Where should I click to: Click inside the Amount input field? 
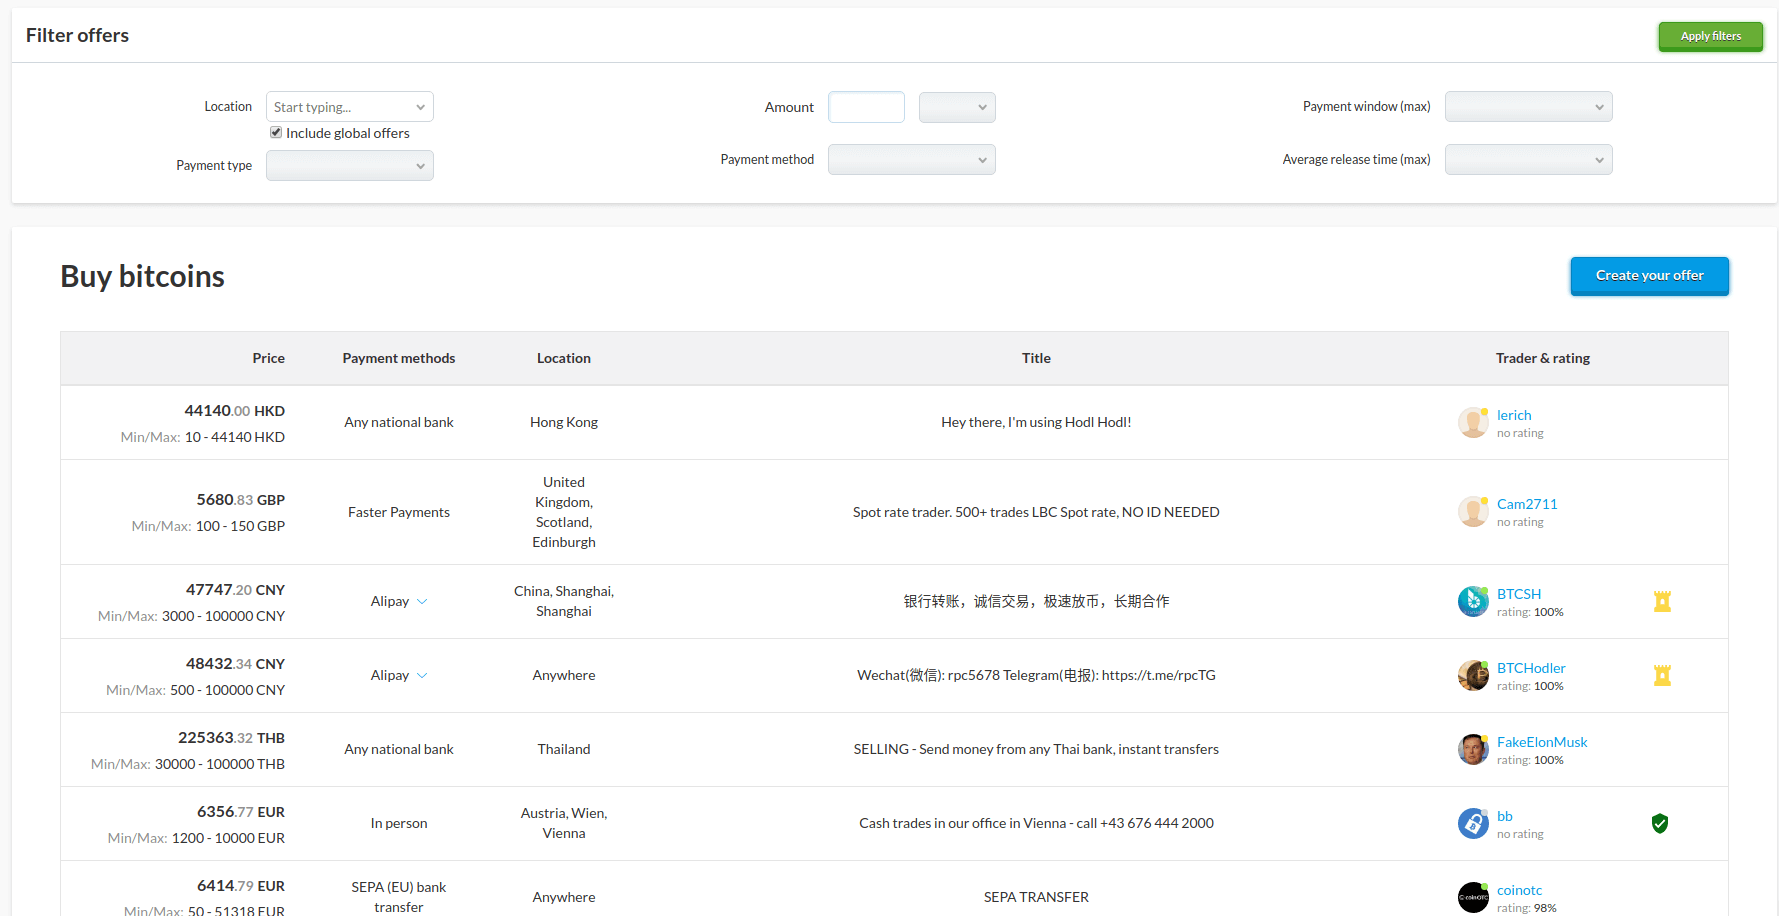[866, 107]
